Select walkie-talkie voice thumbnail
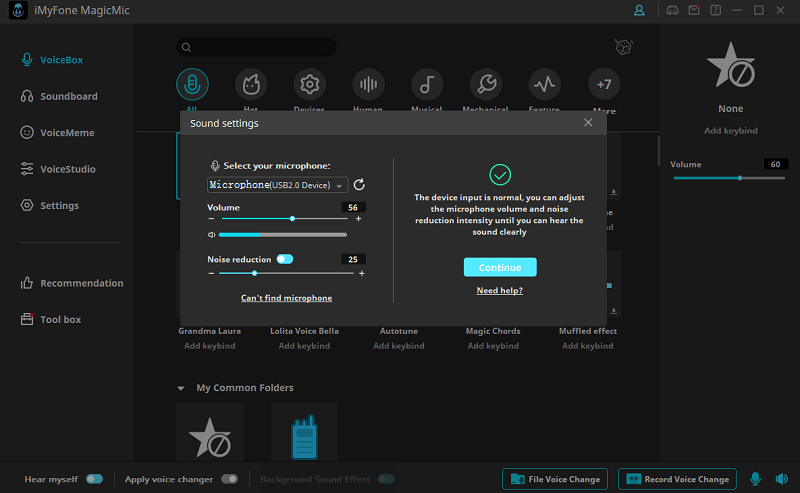This screenshot has width=800, height=493. pyautogui.click(x=305, y=433)
